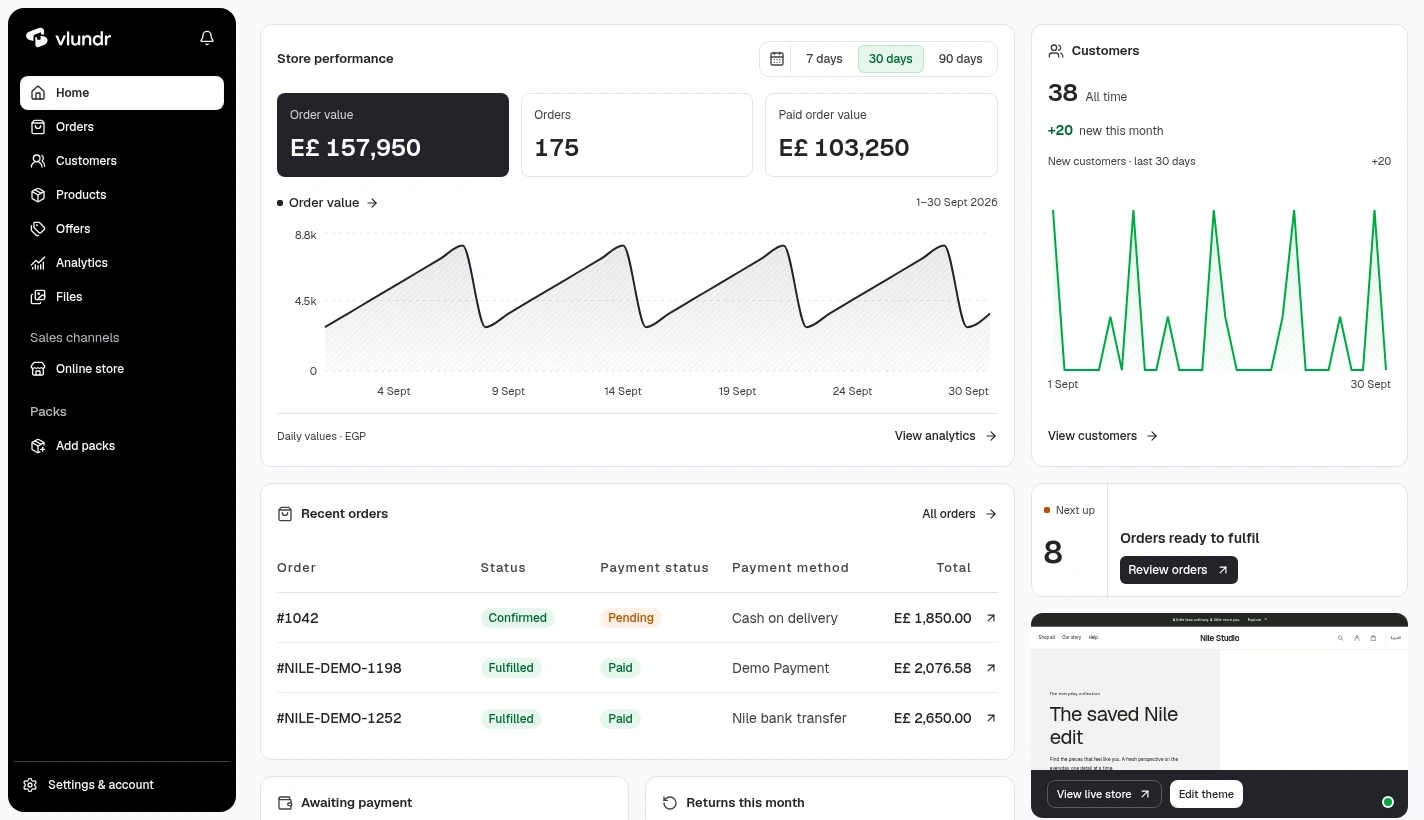The height and width of the screenshot is (820, 1424).
Task: Click the Add packs icon
Action: tap(38, 446)
